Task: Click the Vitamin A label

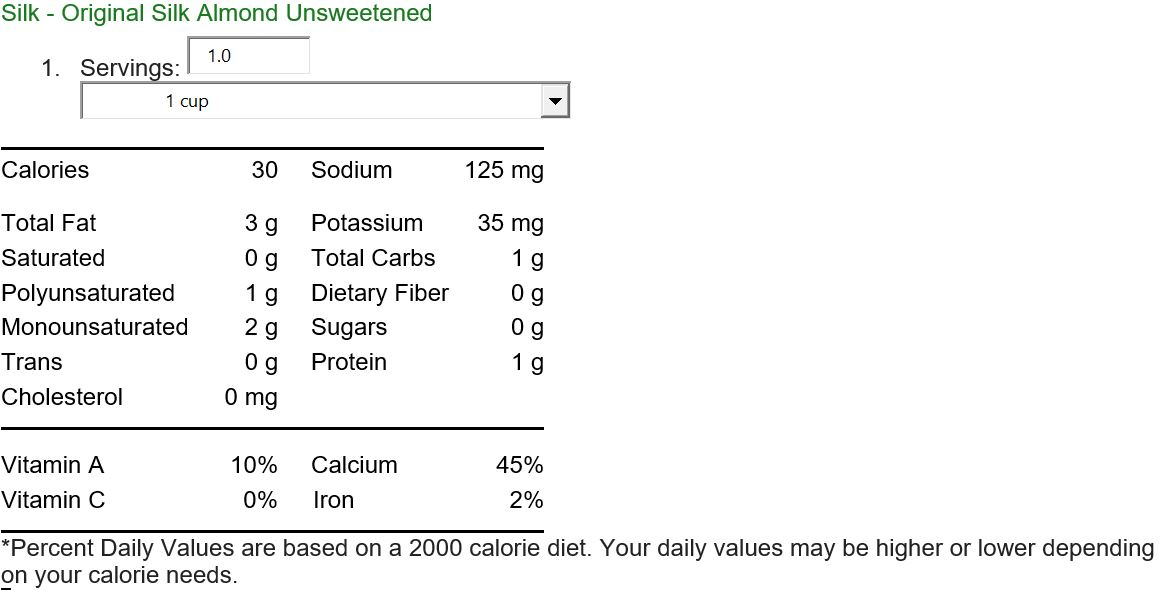Action: click(x=53, y=465)
